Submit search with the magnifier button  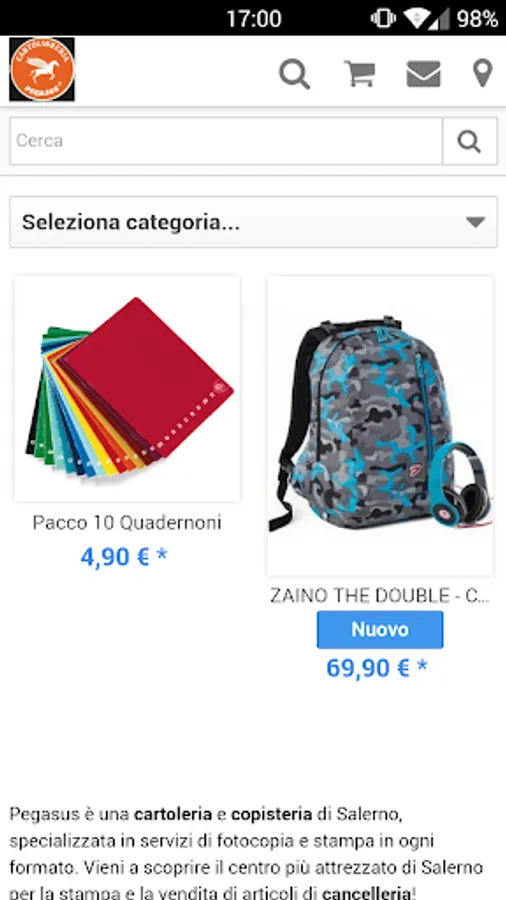[x=469, y=141]
